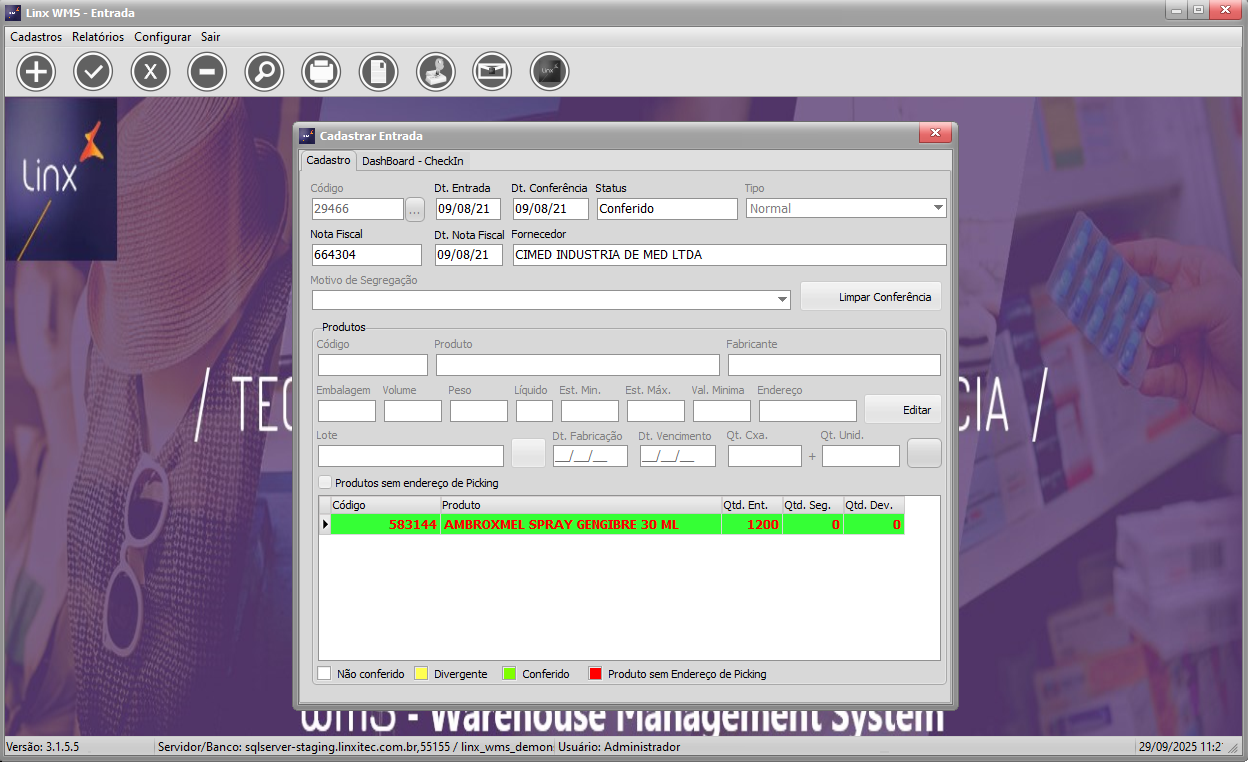The height and width of the screenshot is (762, 1248).
Task: Click the Líquido input field
Action: (534, 410)
